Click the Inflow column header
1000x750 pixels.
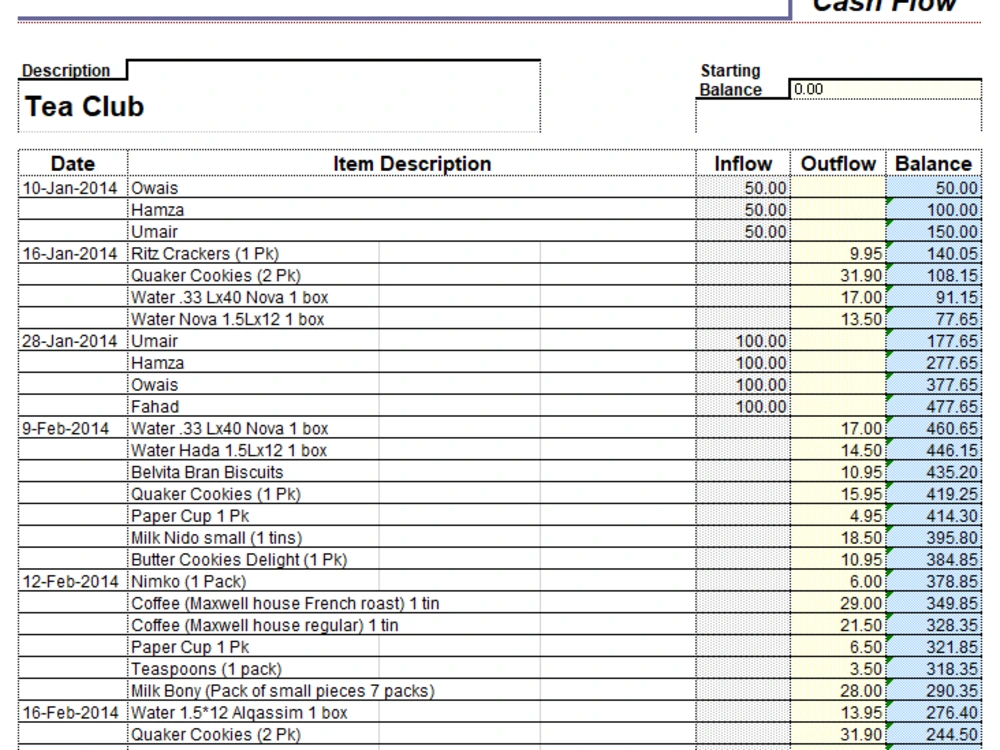(743, 164)
